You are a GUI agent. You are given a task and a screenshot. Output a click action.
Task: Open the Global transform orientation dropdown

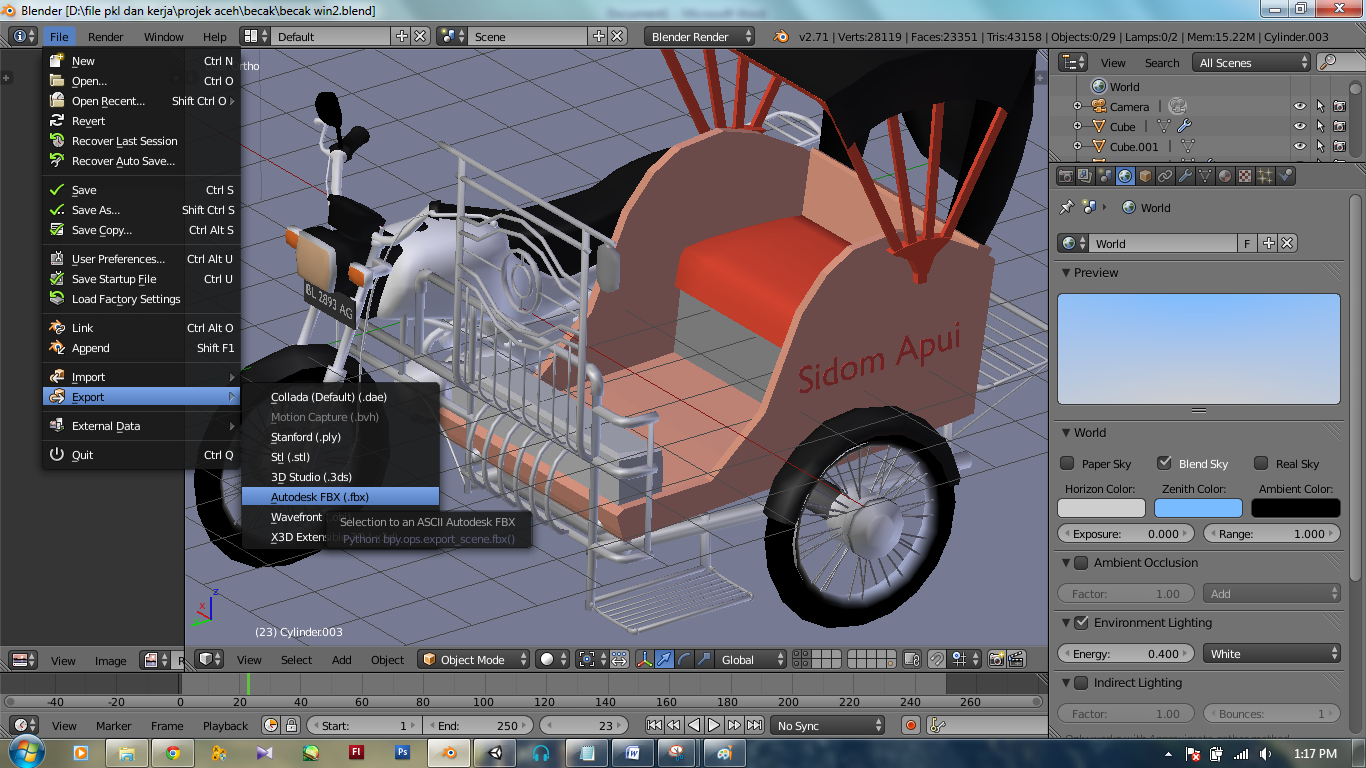(x=750, y=659)
